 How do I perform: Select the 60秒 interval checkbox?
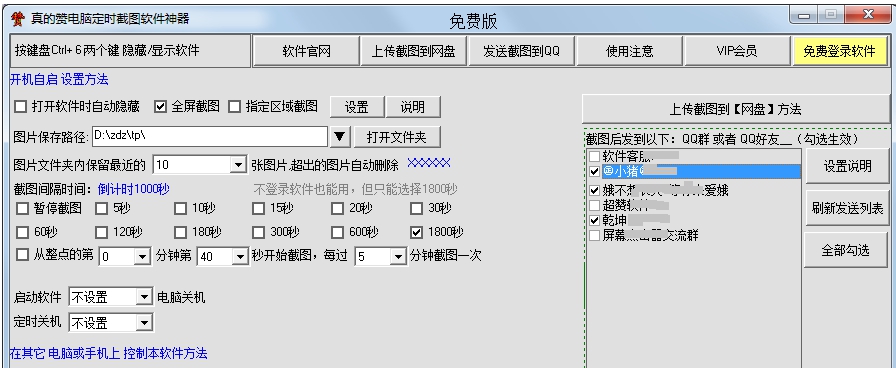pyautogui.click(x=22, y=232)
